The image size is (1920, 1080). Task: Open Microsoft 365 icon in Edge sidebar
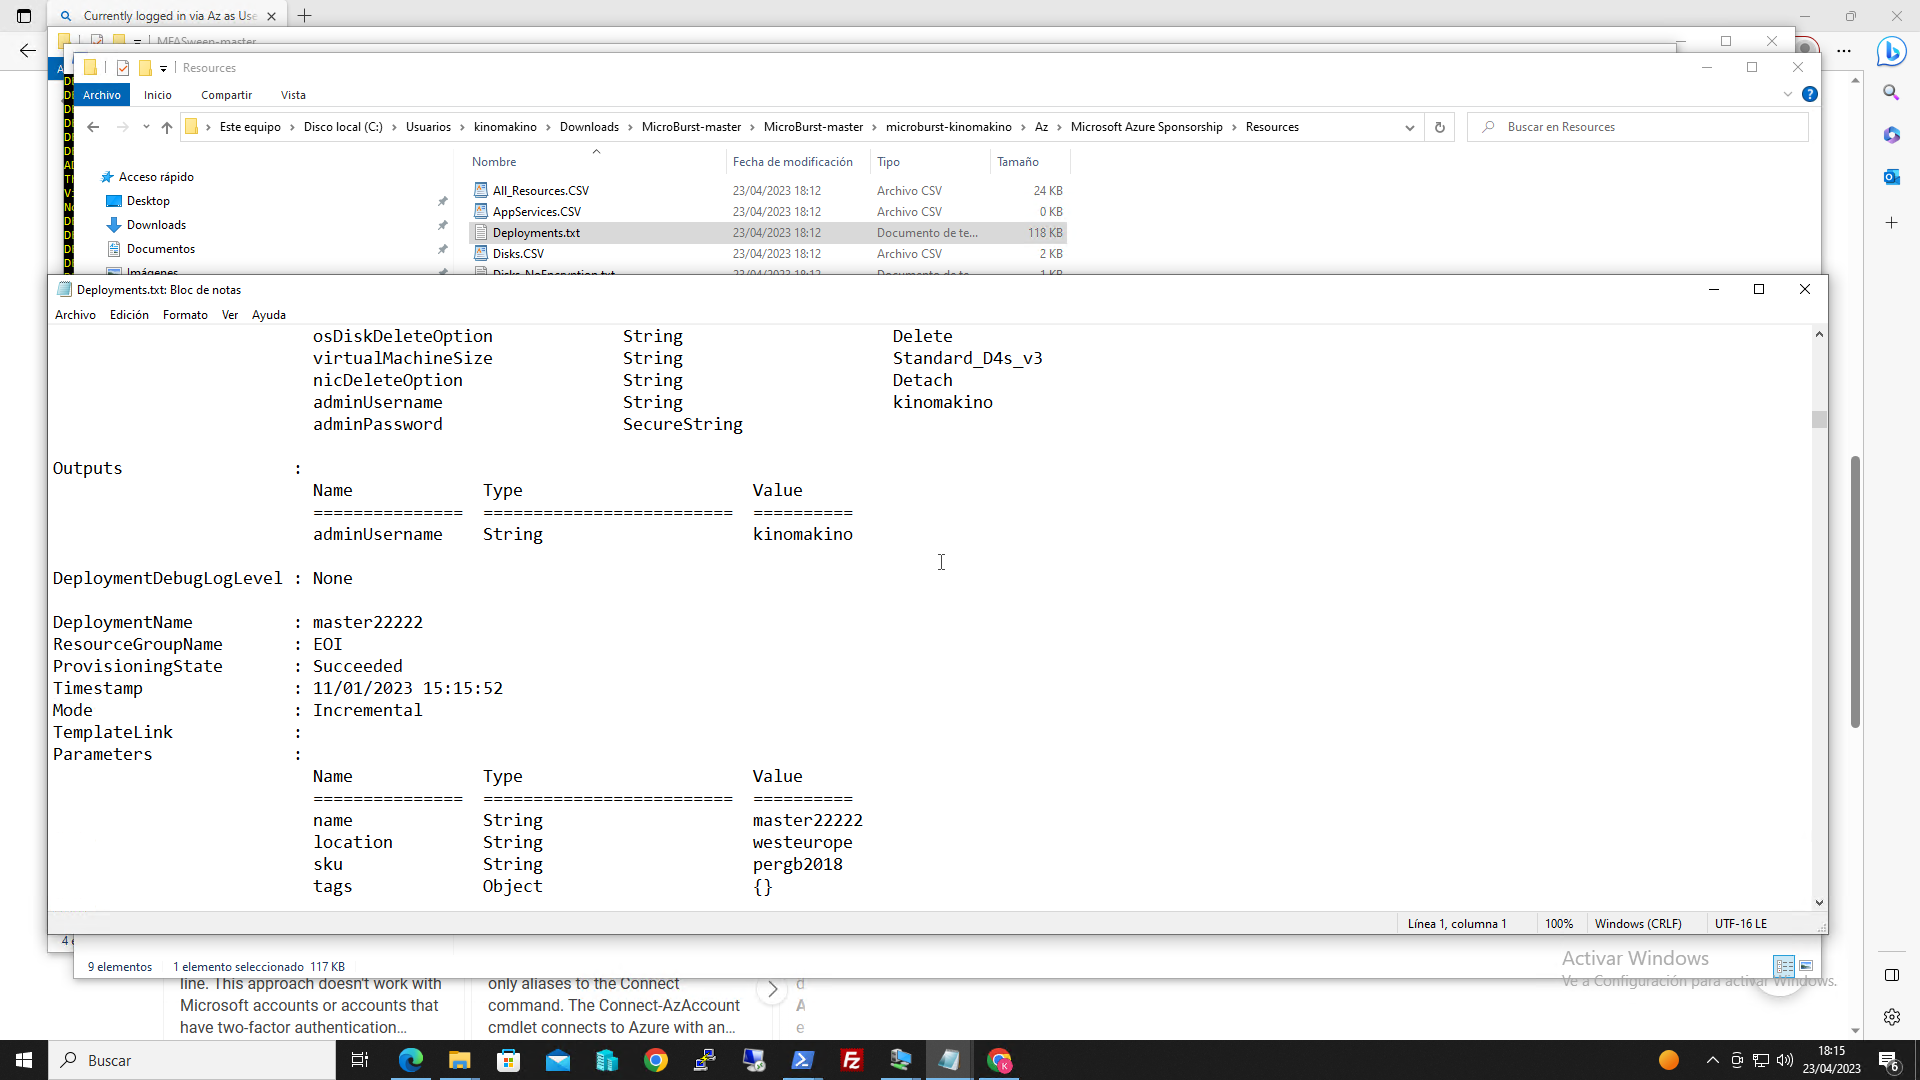coord(1891,135)
